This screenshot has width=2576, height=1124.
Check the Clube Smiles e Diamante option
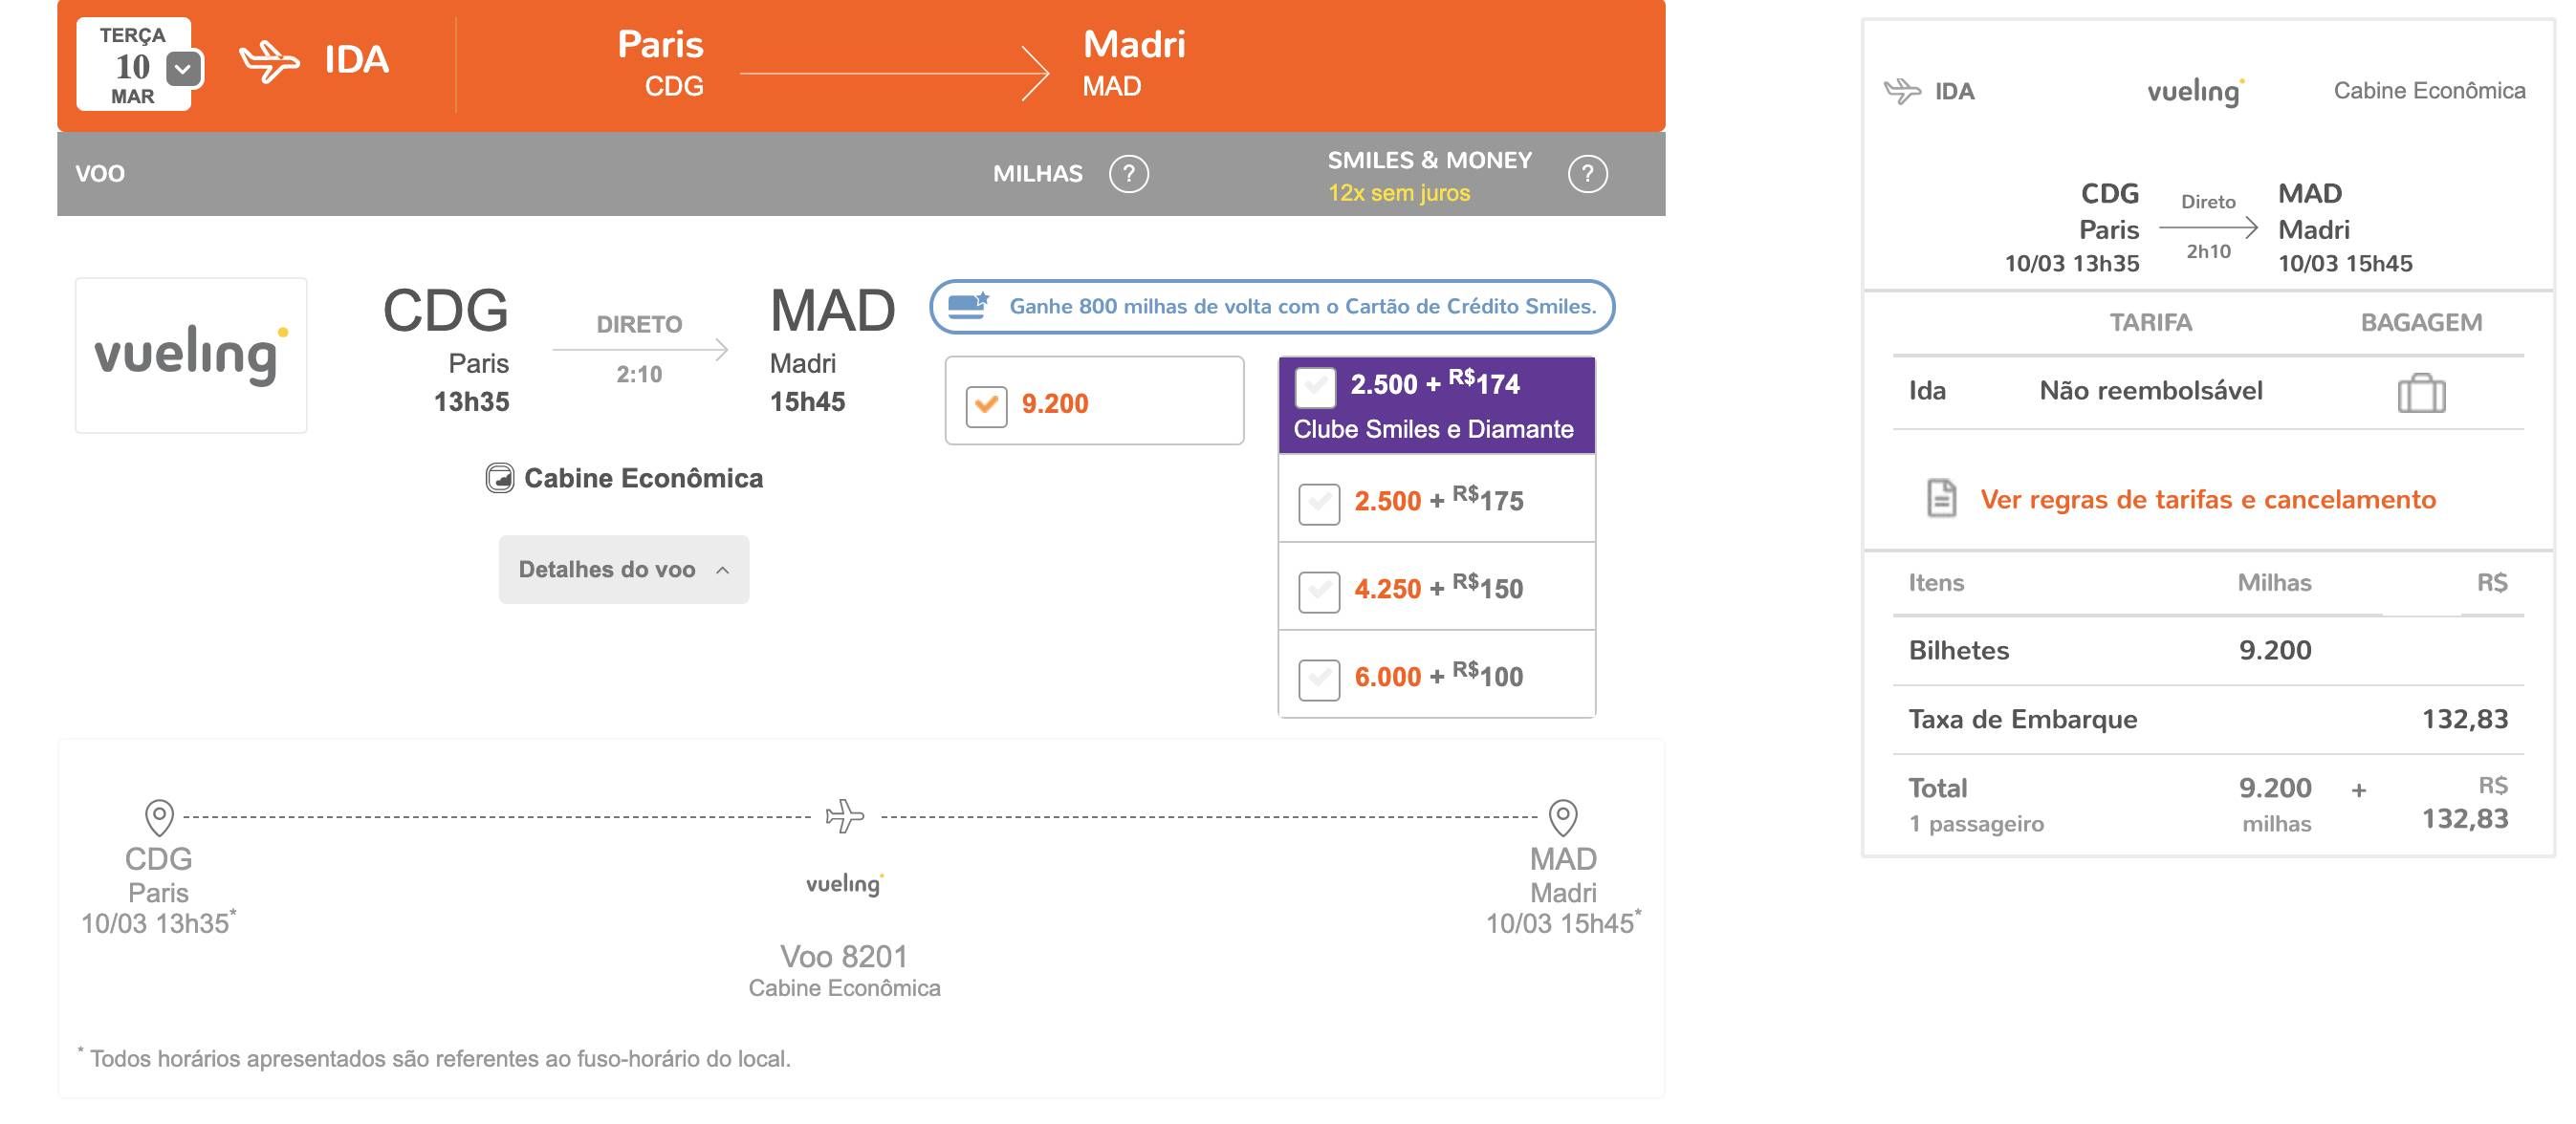(1315, 387)
